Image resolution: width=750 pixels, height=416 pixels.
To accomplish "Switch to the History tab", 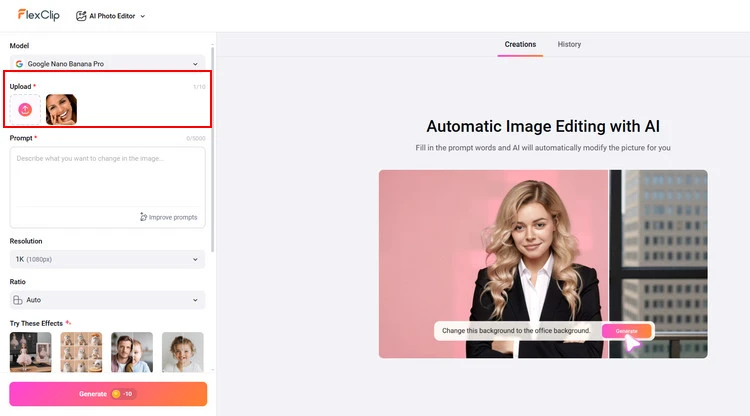I will [x=569, y=44].
